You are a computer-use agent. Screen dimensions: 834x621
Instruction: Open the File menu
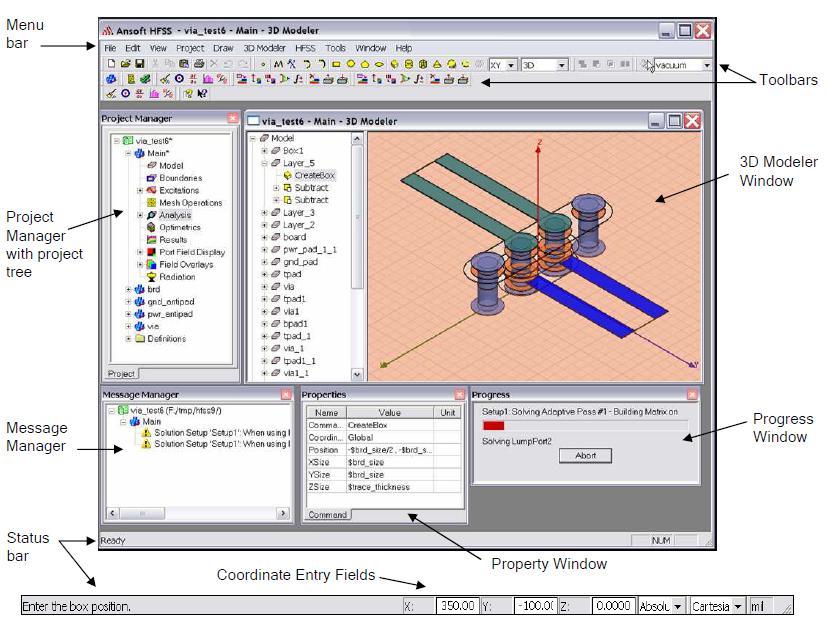pos(110,48)
